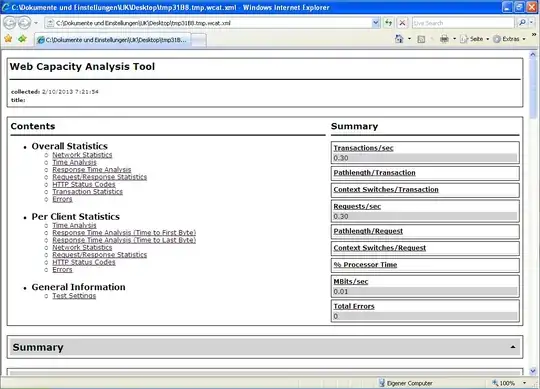Open the Test Settings link

pos(74,296)
